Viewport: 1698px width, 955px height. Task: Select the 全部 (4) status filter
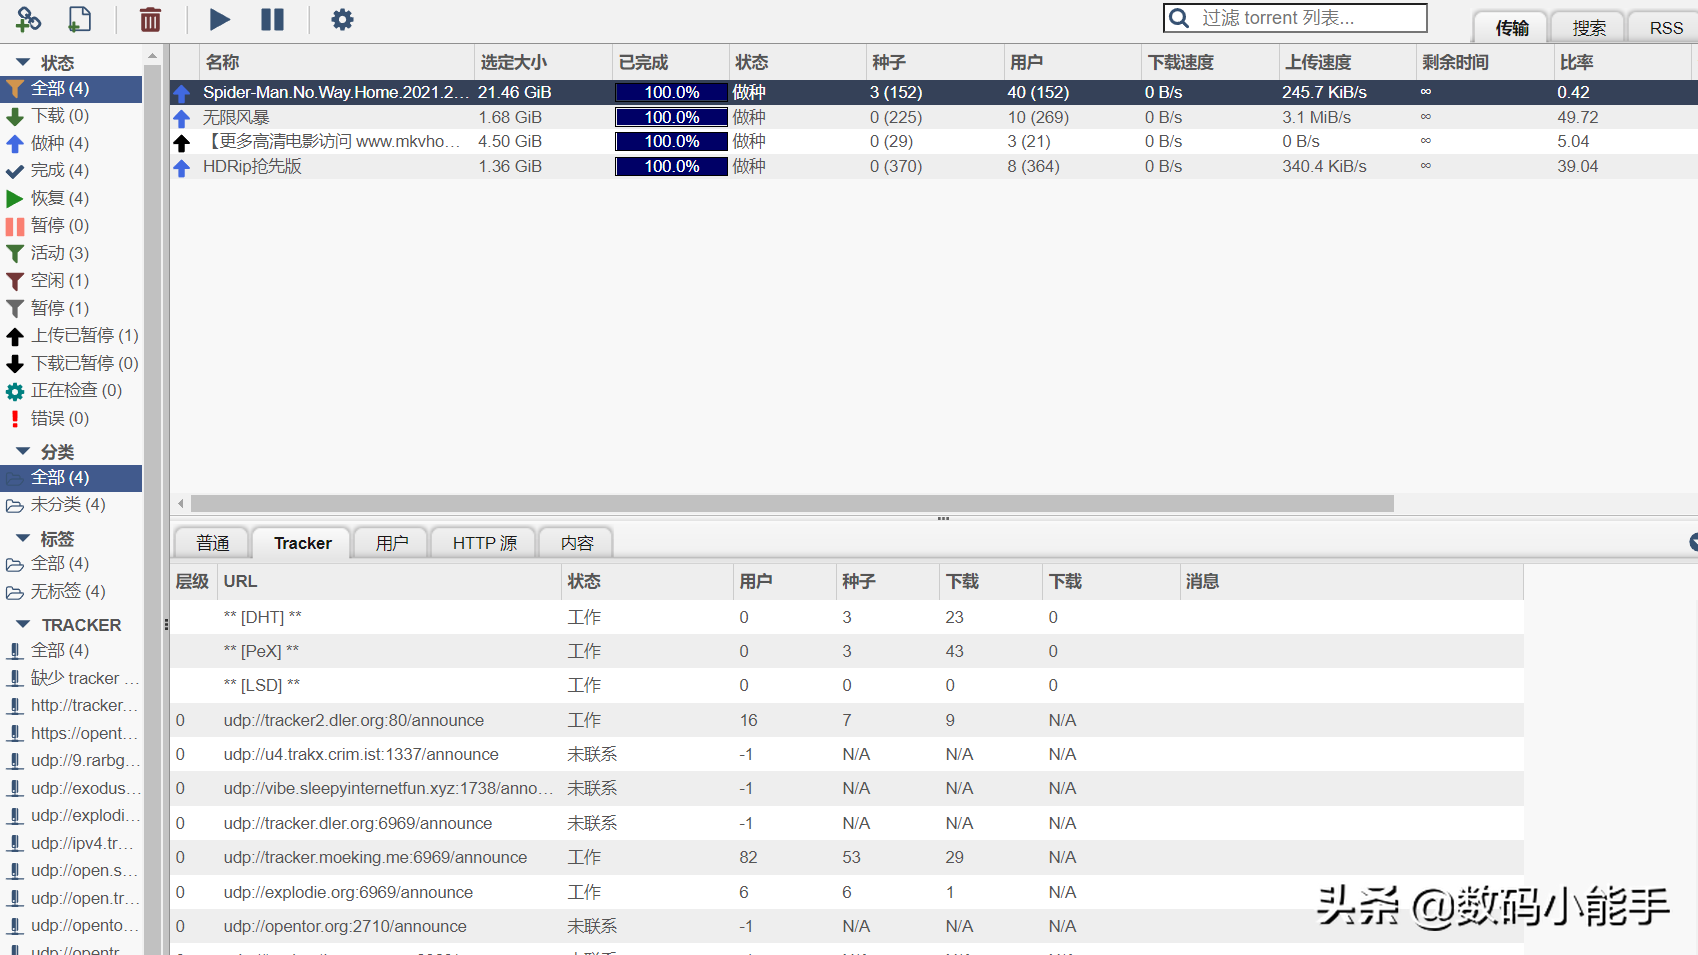pos(71,89)
